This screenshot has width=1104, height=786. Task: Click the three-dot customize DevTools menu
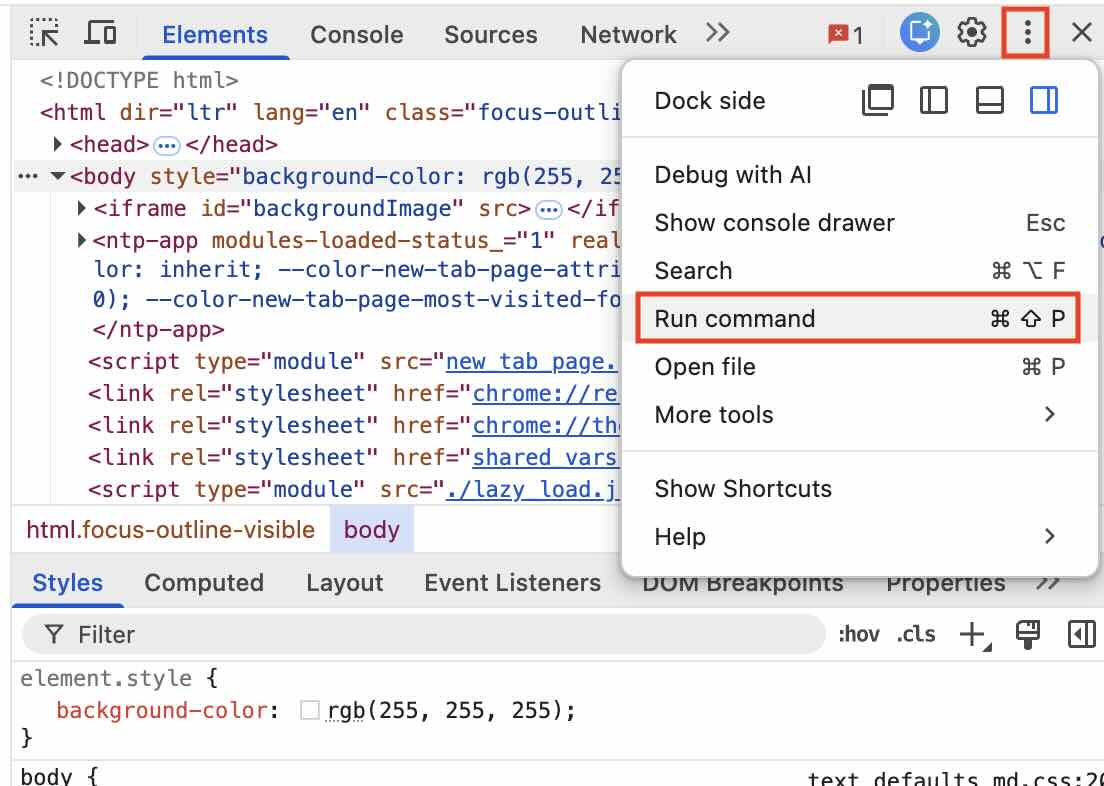[1027, 33]
